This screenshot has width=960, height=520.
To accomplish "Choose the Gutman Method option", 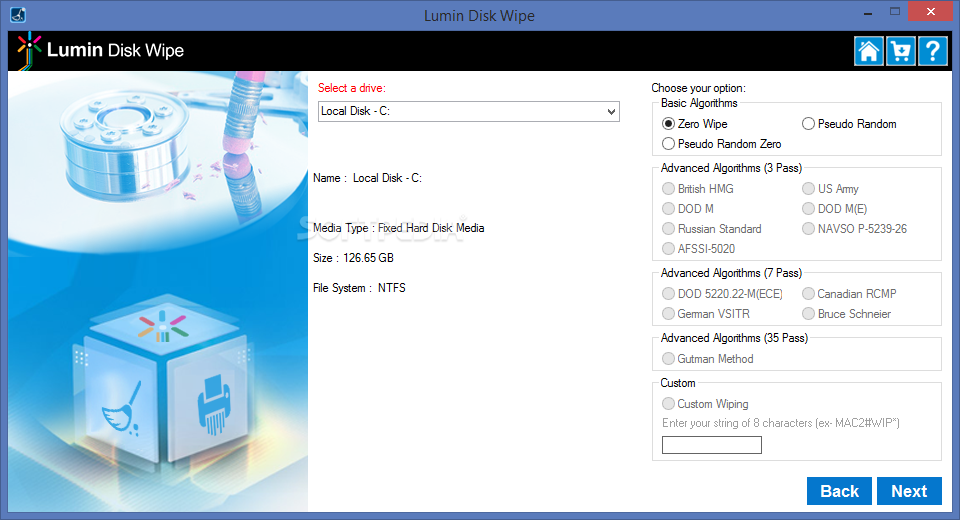I will click(x=708, y=359).
